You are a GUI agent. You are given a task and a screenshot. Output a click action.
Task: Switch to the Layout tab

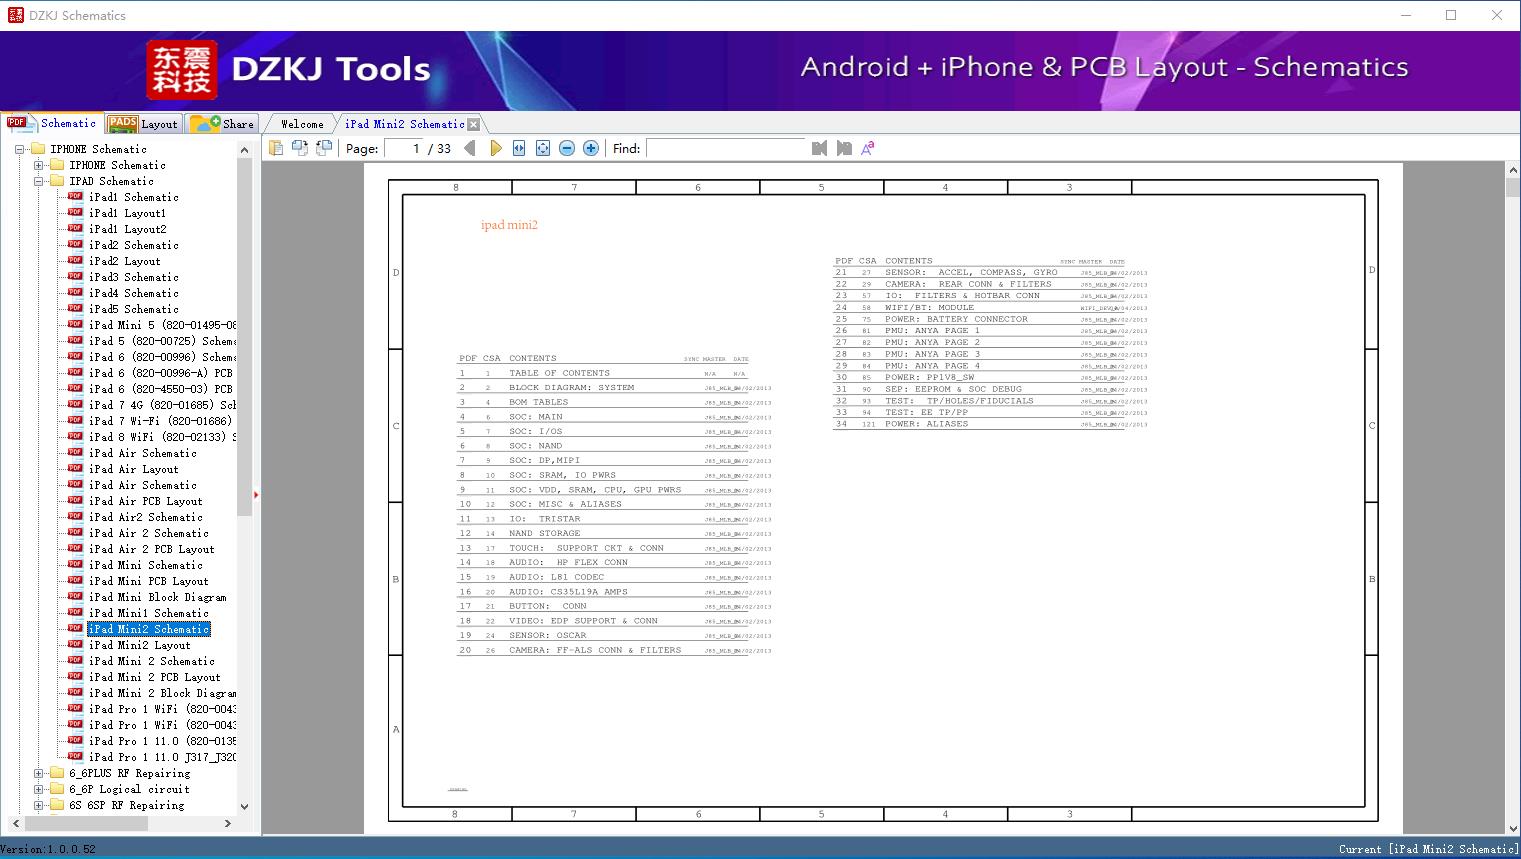pyautogui.click(x=143, y=124)
